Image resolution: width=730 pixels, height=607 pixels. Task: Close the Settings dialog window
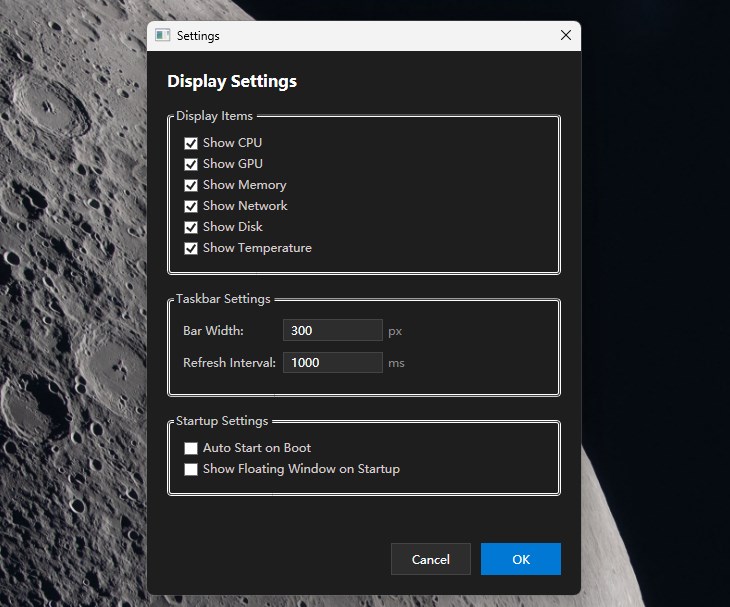(x=566, y=35)
